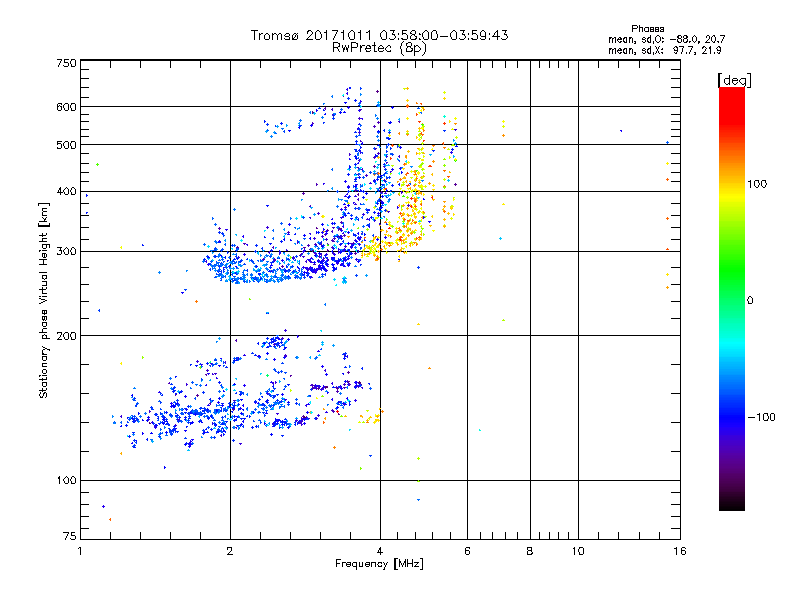Click the x-axis tick label '4'
The height and width of the screenshot is (600, 800).
(380, 551)
